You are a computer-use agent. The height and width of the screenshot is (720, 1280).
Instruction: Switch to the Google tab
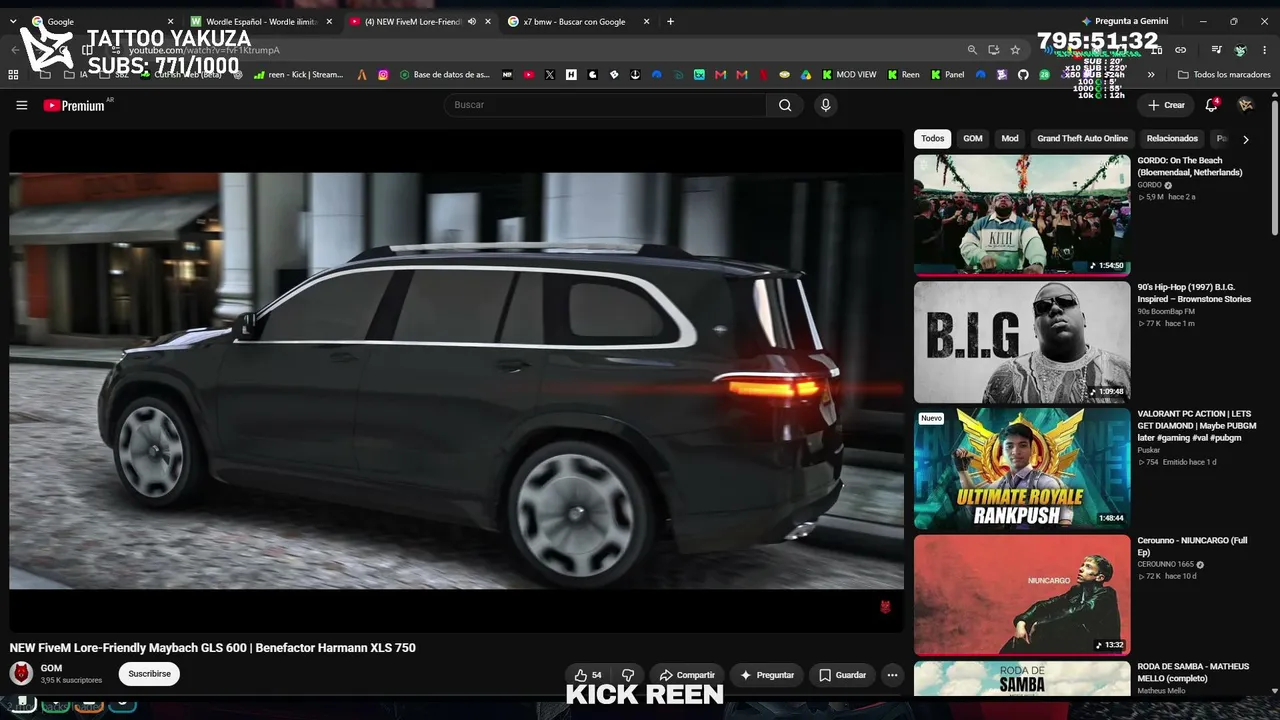(x=100, y=21)
